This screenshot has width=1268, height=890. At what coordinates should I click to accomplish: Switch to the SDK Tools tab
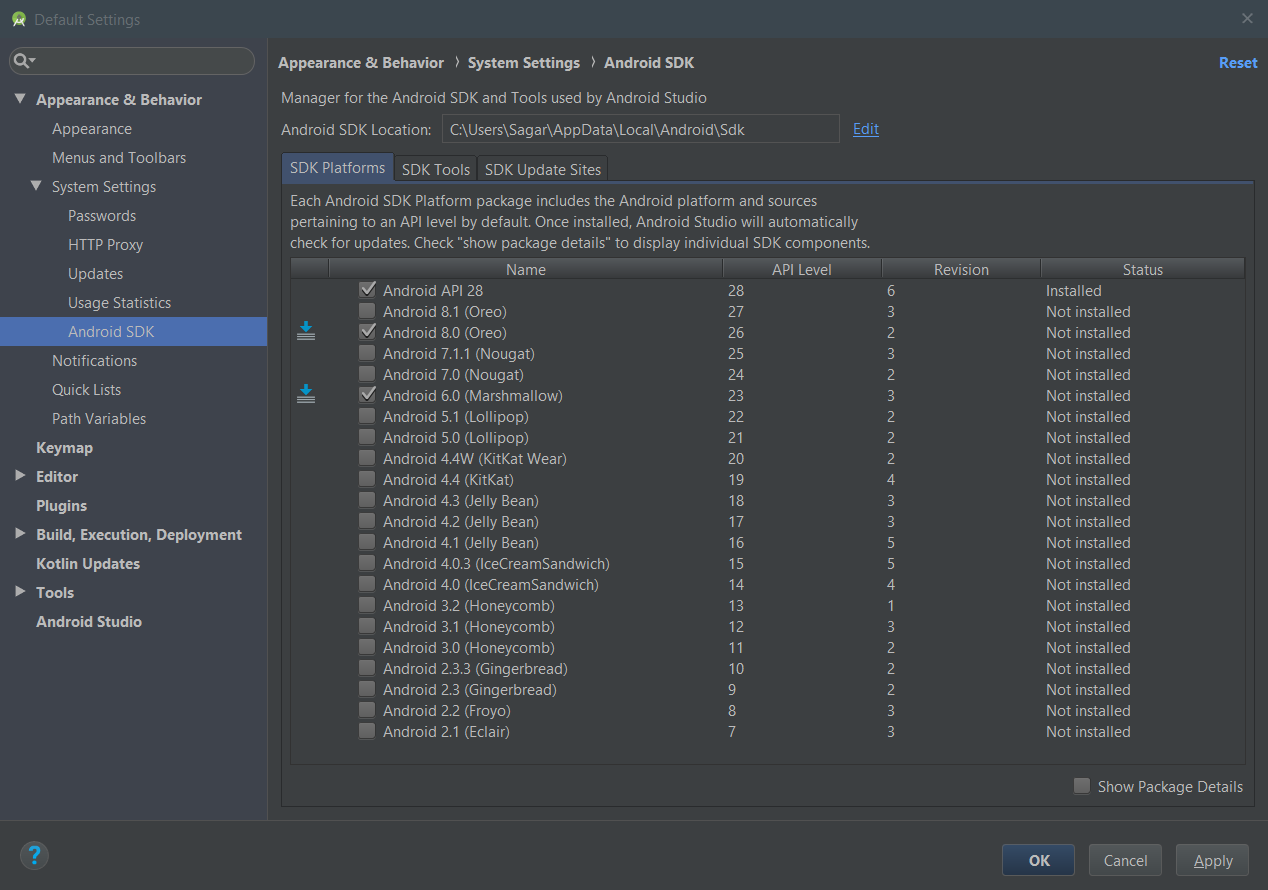point(436,169)
